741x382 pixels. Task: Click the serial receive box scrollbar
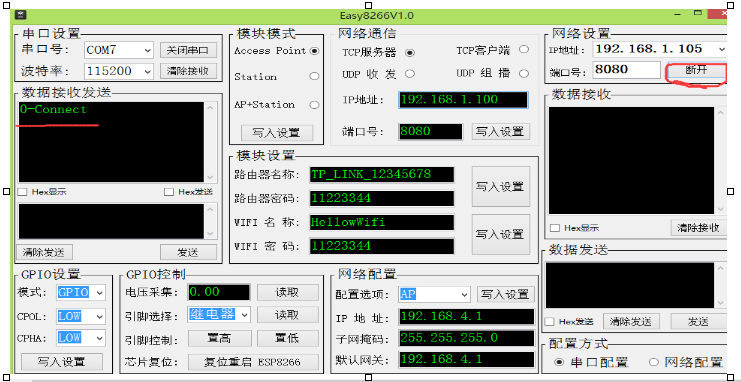tap(211, 142)
